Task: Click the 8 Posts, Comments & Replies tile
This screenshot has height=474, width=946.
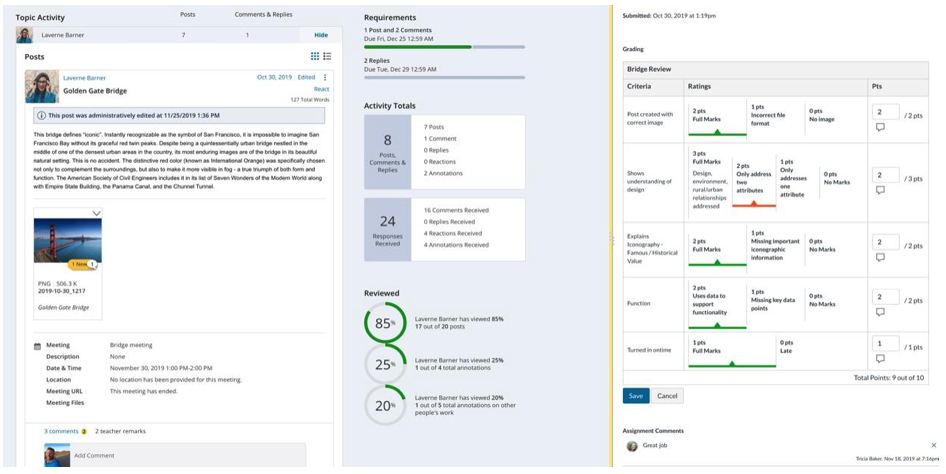Action: pyautogui.click(x=387, y=151)
